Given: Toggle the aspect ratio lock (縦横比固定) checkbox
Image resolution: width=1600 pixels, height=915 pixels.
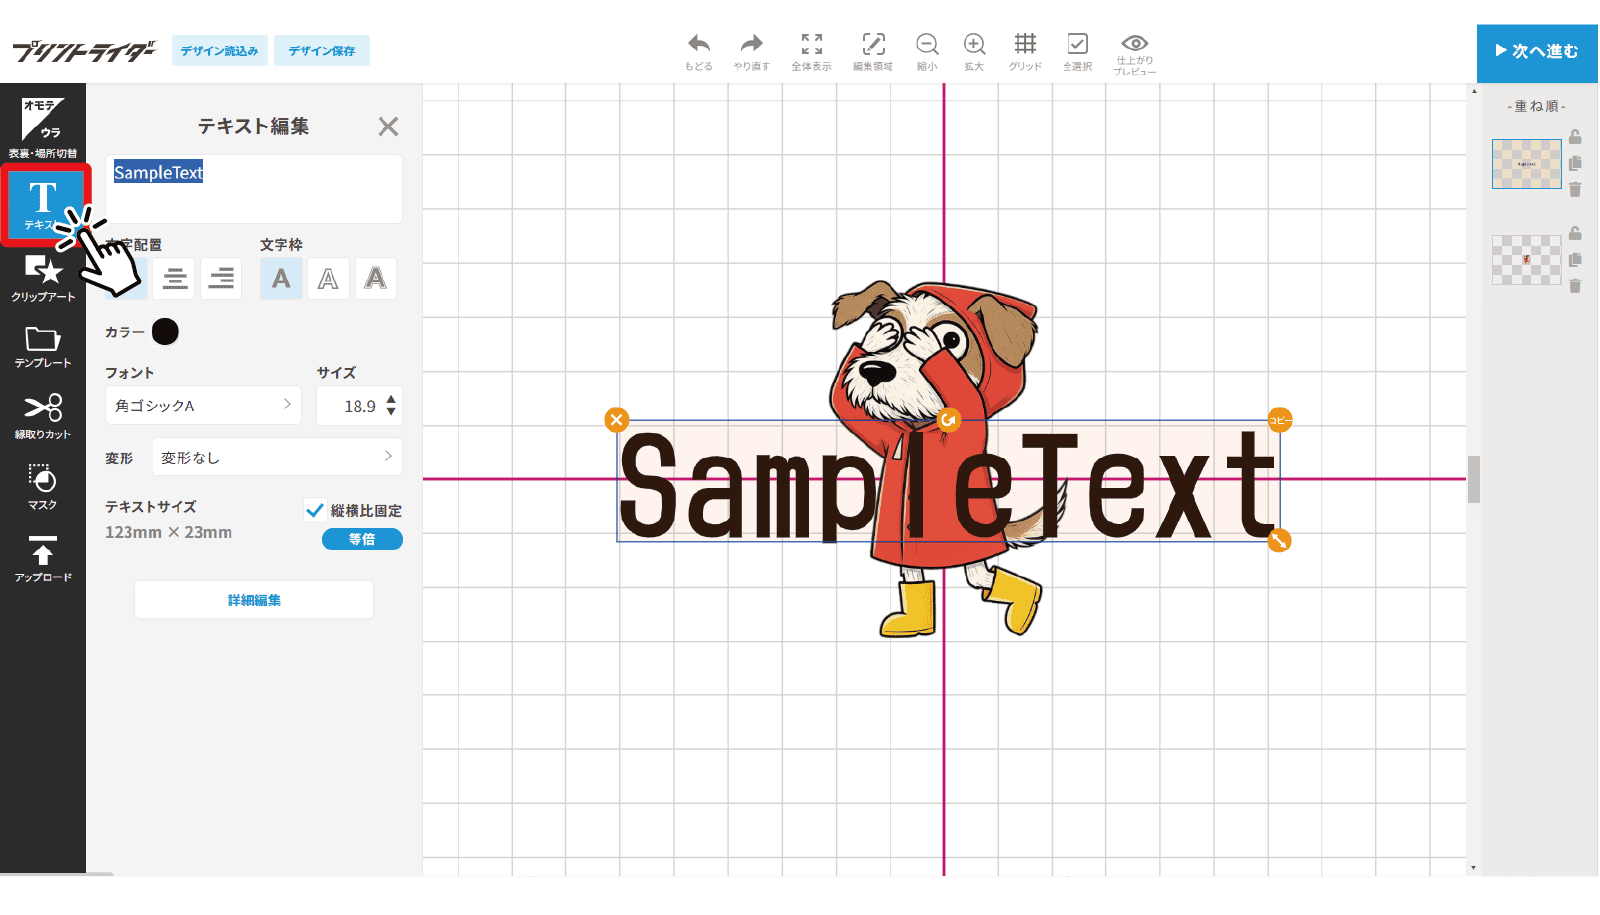Looking at the screenshot, I should click(315, 510).
